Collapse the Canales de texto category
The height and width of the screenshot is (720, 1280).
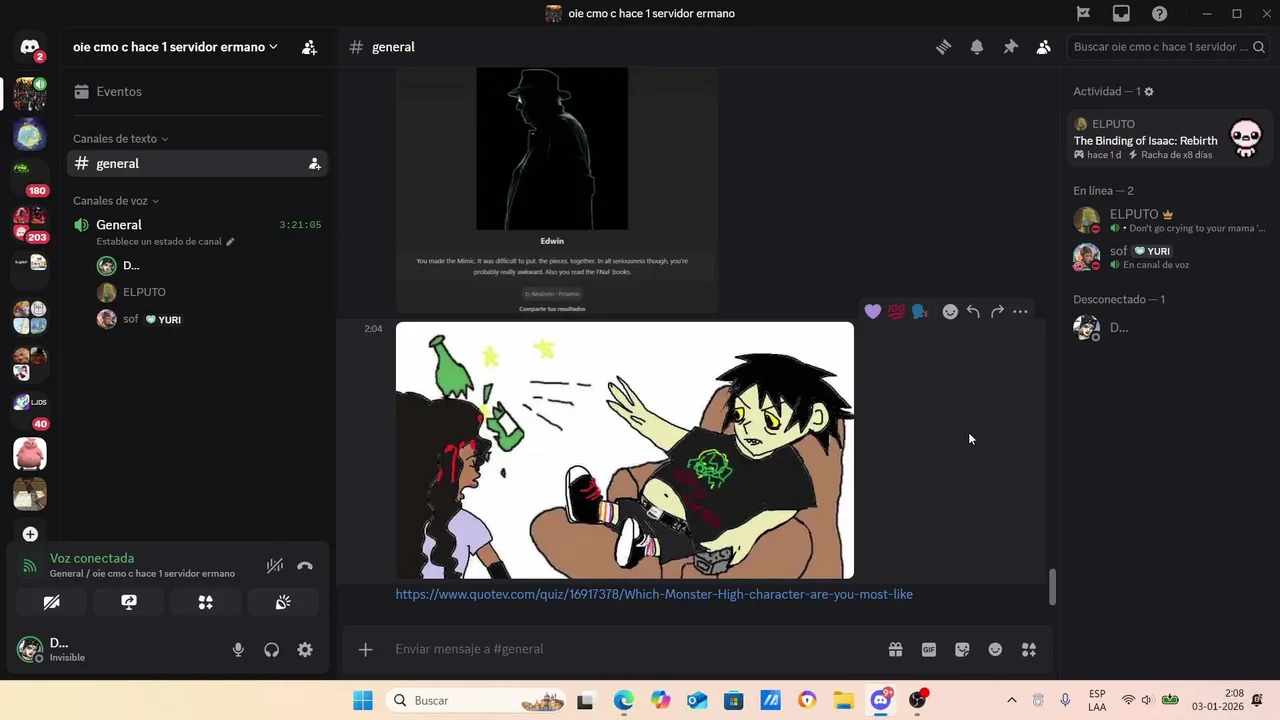[120, 139]
